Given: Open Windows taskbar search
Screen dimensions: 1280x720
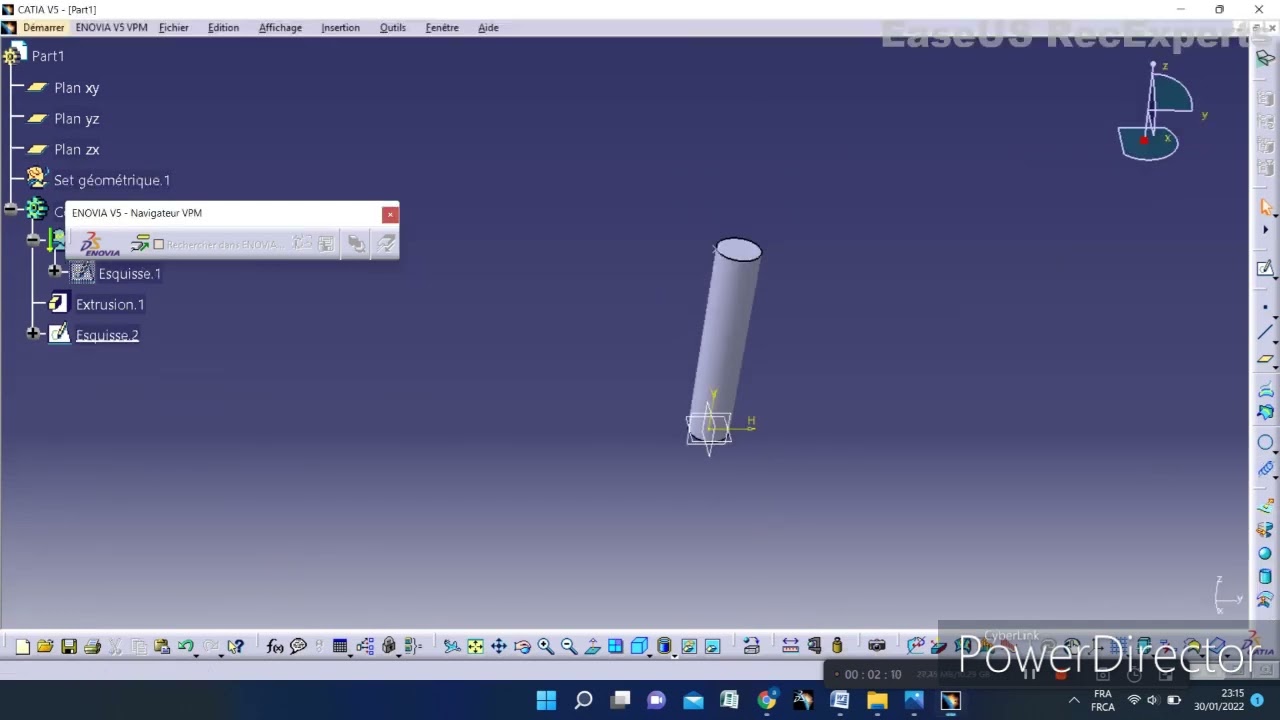Looking at the screenshot, I should click(x=583, y=701).
